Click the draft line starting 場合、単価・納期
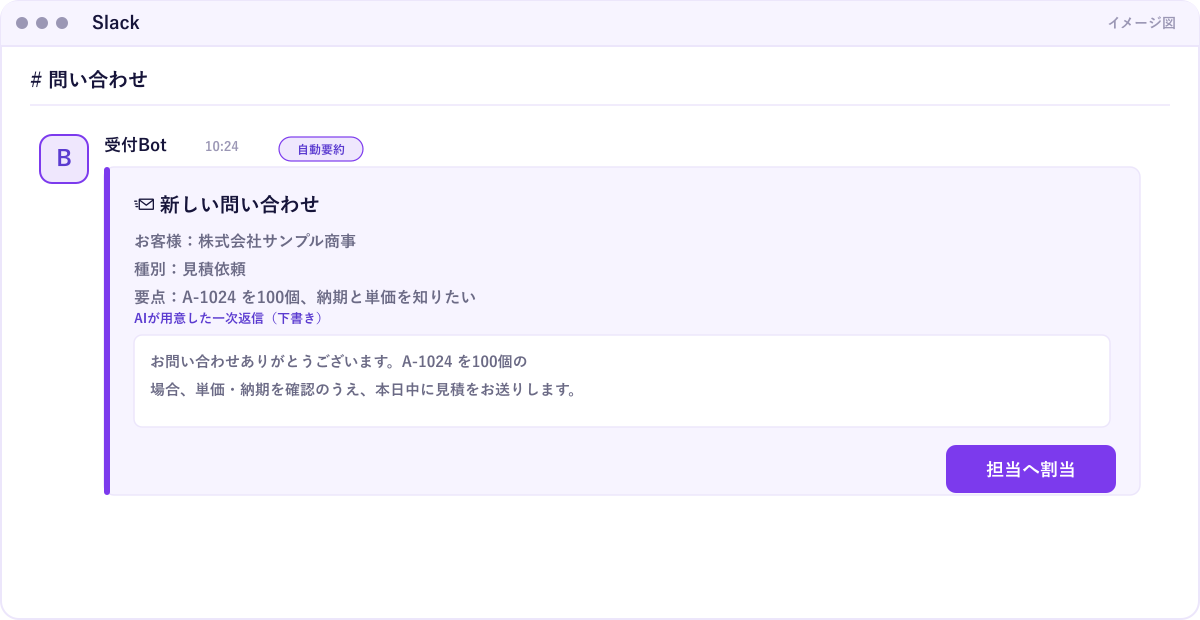 pos(363,390)
